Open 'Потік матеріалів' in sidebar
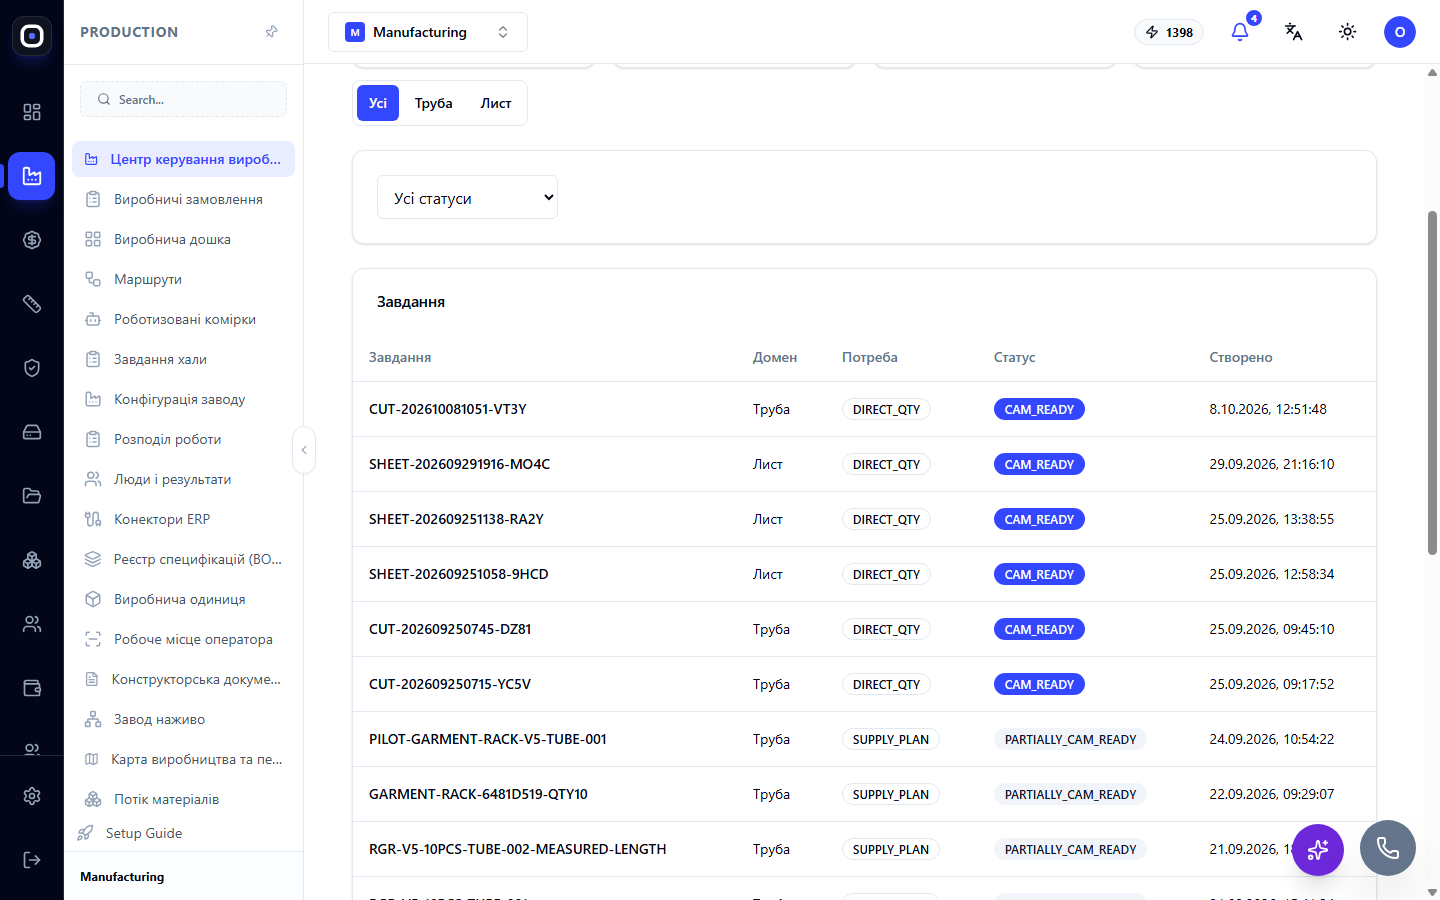The width and height of the screenshot is (1440, 900). [183, 799]
